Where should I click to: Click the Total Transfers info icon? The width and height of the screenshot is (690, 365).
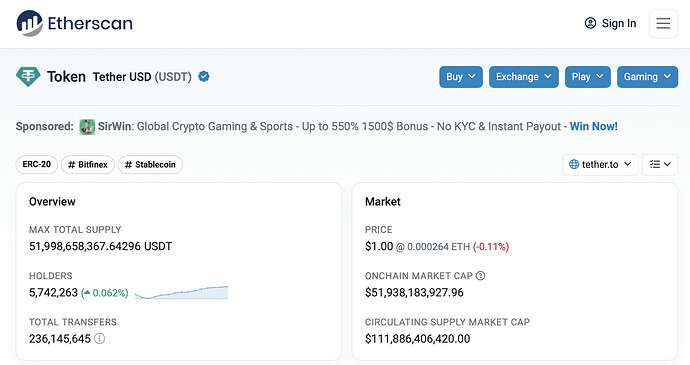point(100,339)
